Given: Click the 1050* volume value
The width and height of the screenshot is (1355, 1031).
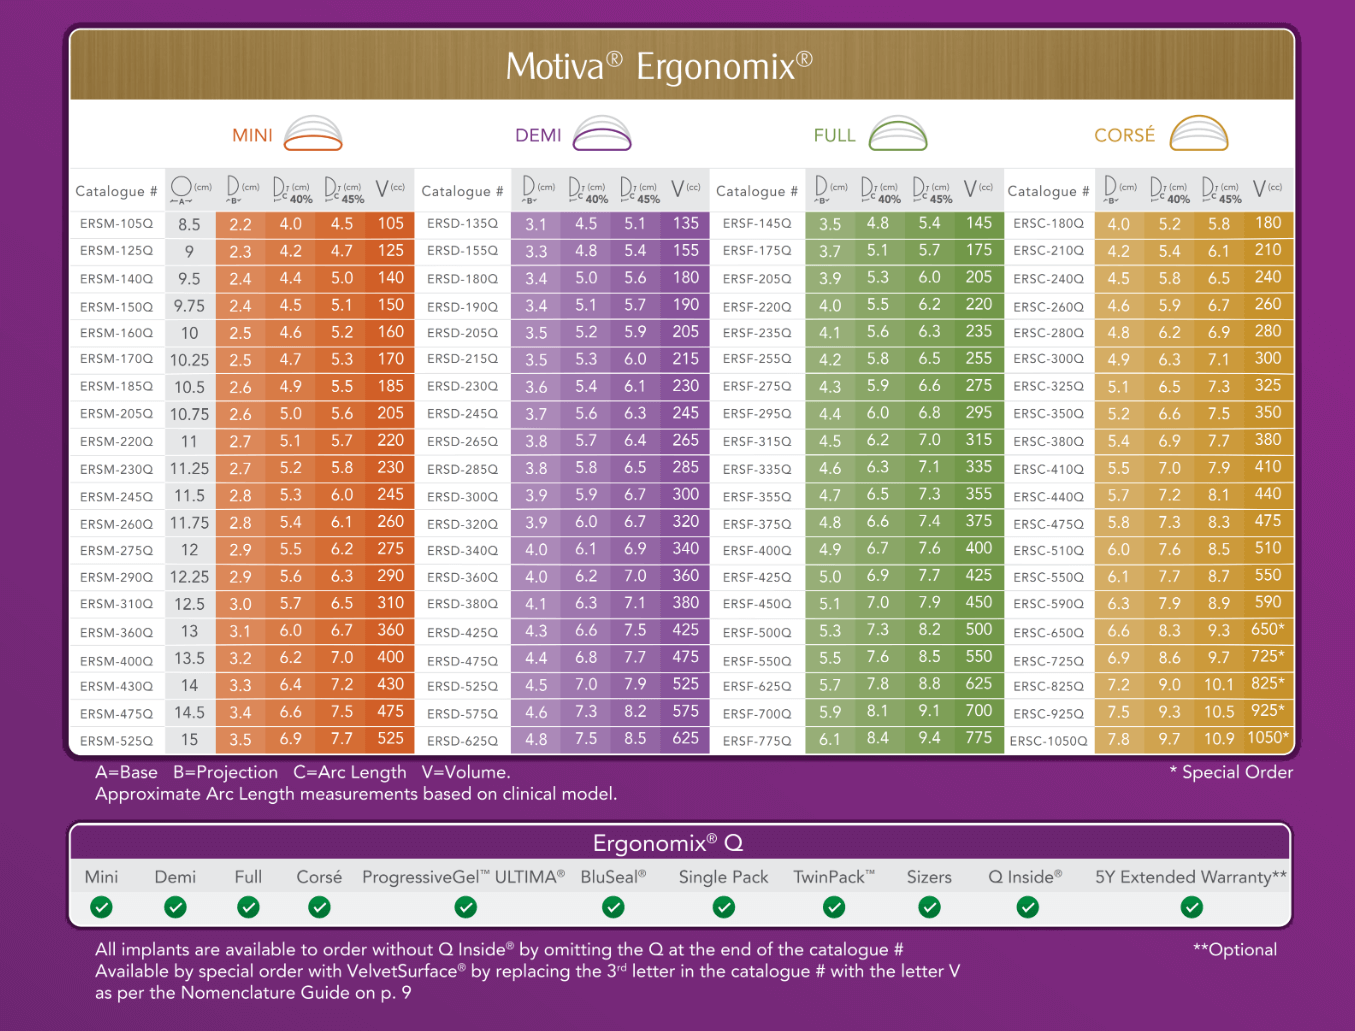Looking at the screenshot, I should tap(1268, 738).
